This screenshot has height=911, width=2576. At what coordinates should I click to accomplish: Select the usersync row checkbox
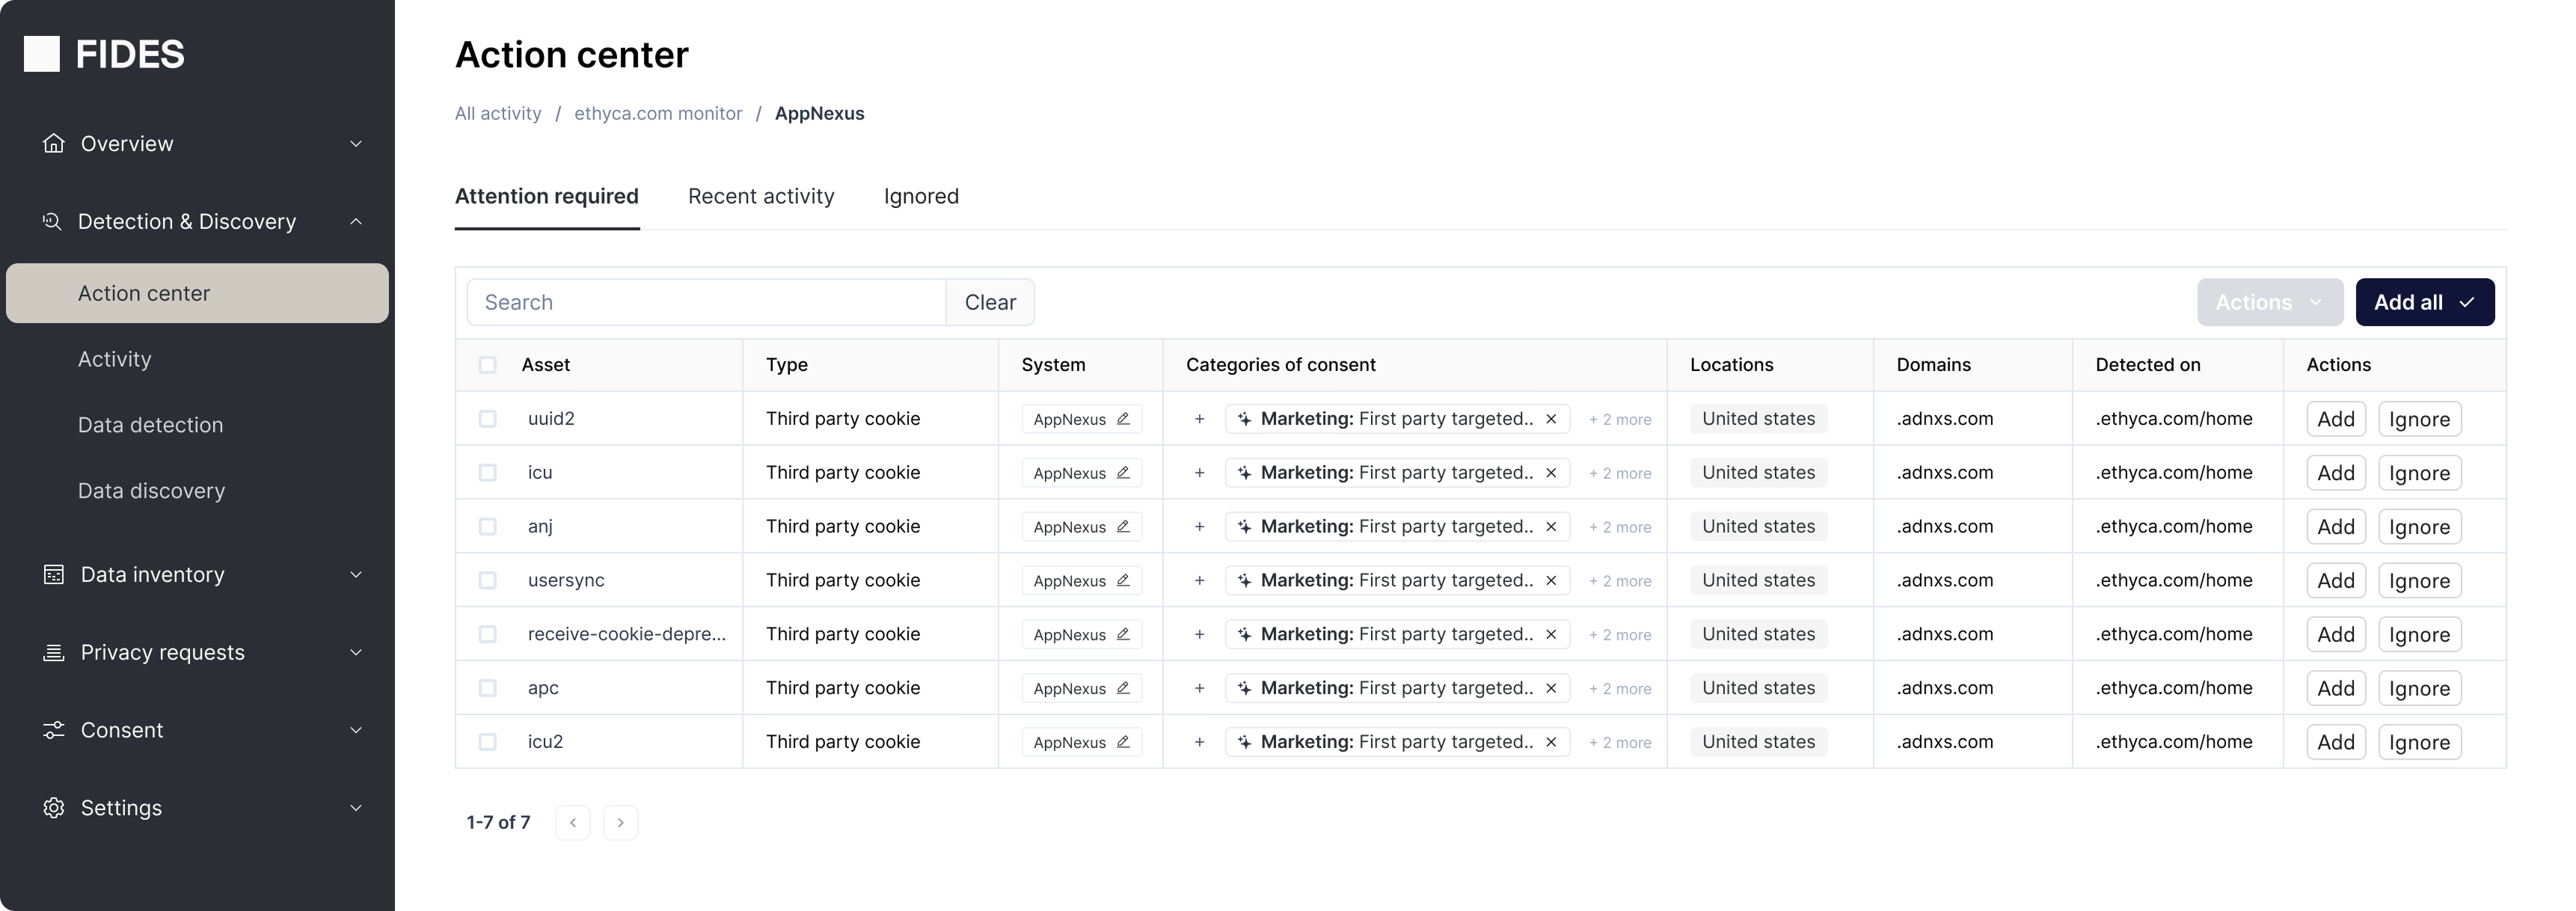(487, 581)
